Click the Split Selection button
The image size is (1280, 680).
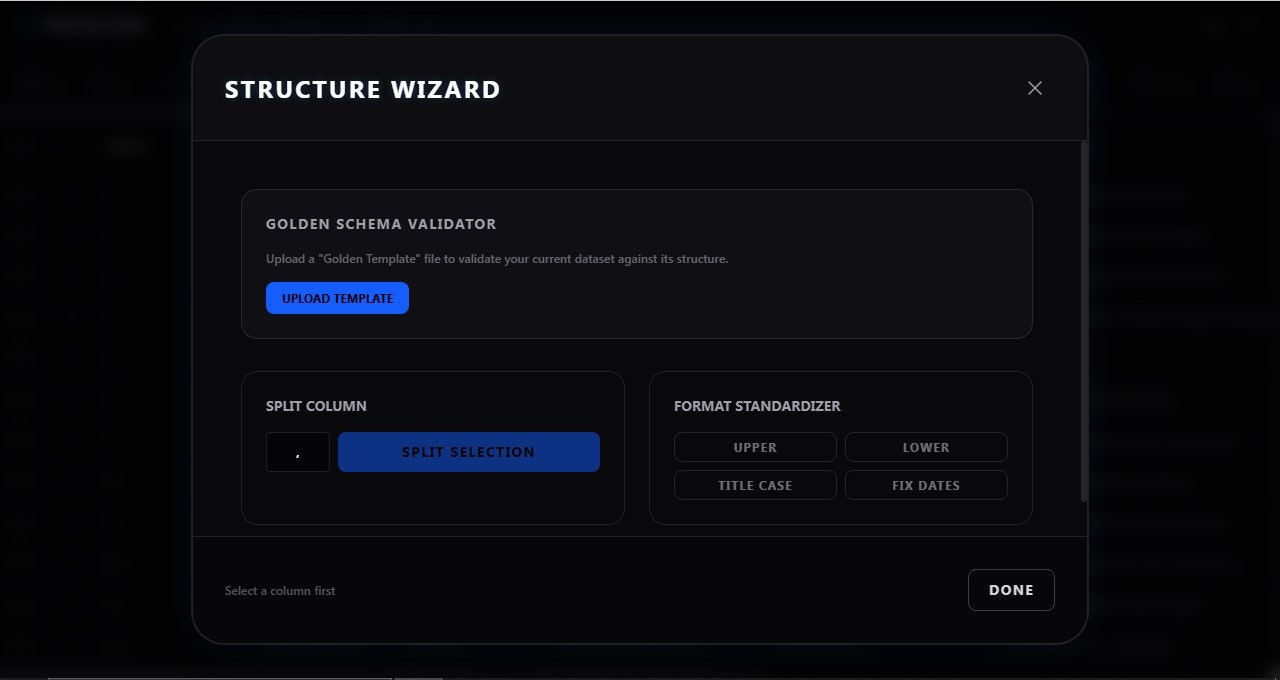tap(469, 452)
